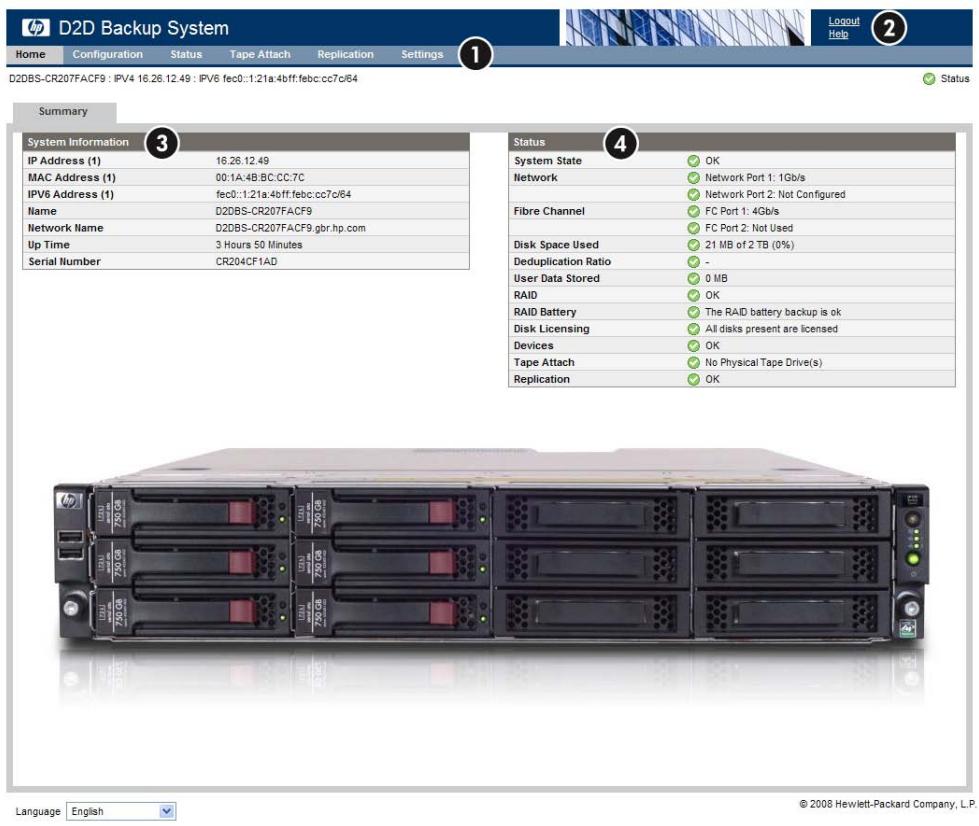This screenshot has width=979, height=826.
Task: Click the D2D Backup System title
Action: (x=144, y=28)
